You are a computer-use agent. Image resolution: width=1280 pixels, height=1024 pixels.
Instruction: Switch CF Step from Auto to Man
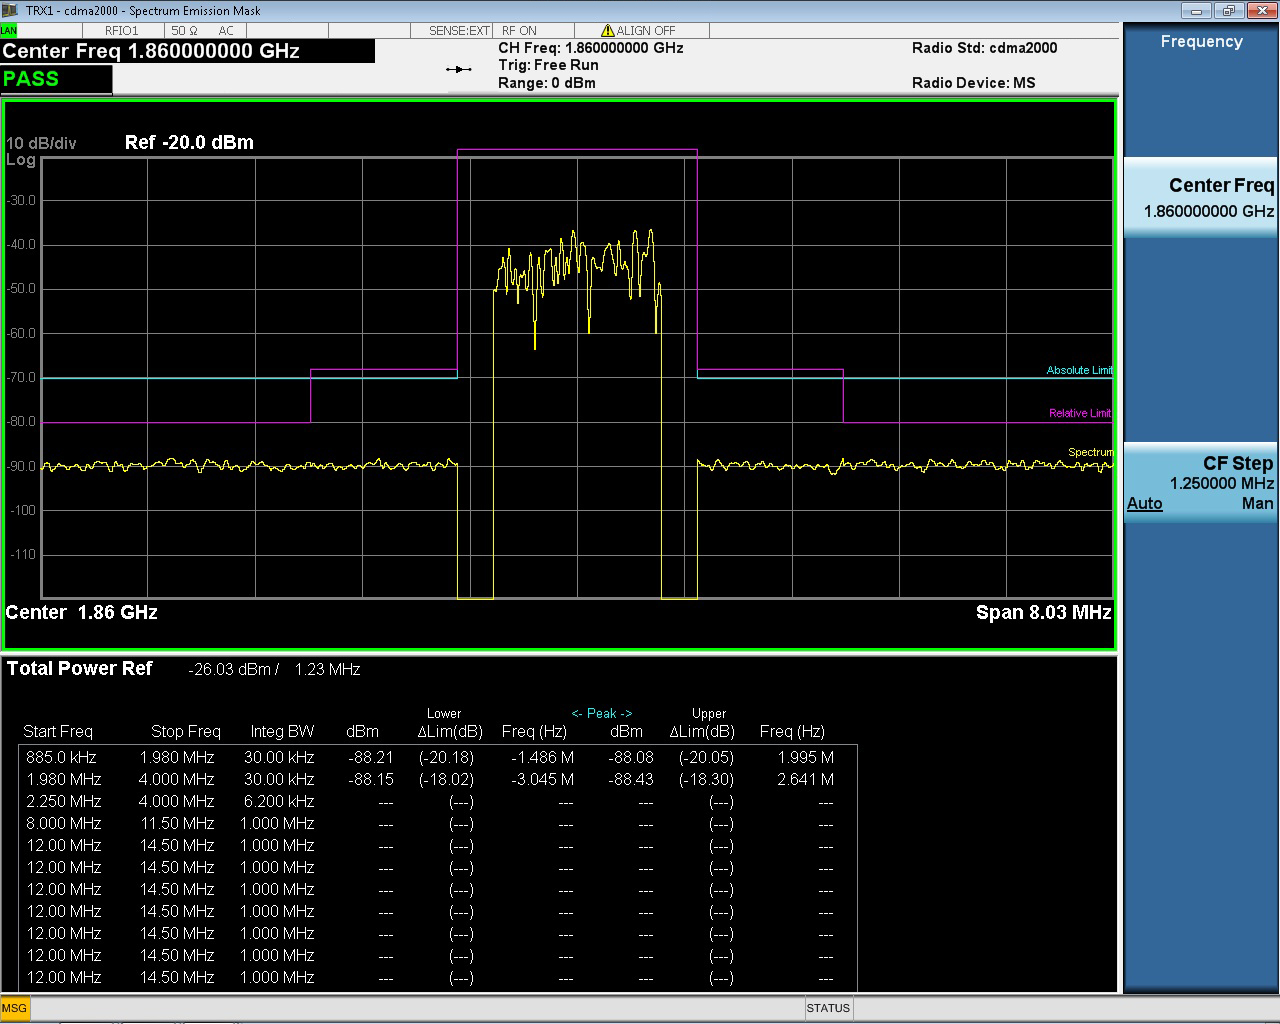[x=1257, y=504]
